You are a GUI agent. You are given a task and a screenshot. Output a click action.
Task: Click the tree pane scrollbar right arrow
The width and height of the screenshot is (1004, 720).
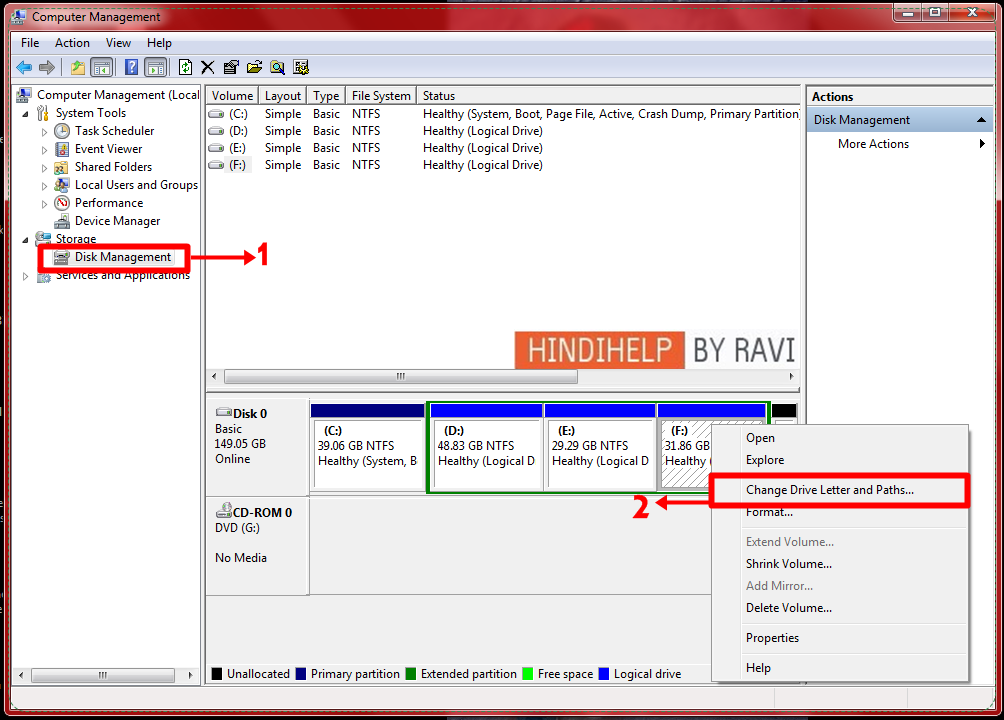click(190, 675)
